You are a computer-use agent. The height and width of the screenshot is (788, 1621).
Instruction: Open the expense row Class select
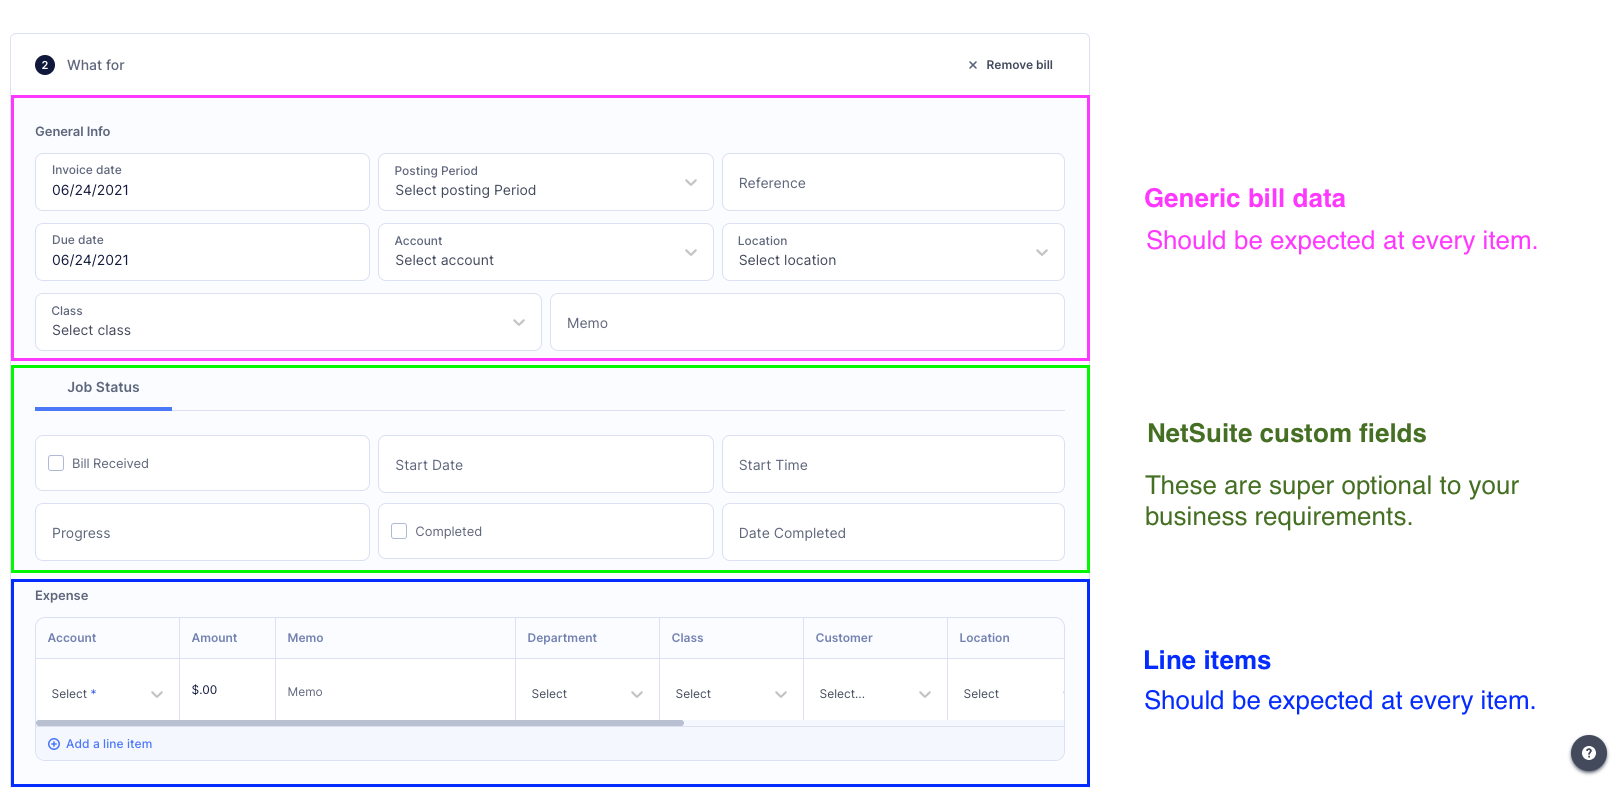pos(731,694)
